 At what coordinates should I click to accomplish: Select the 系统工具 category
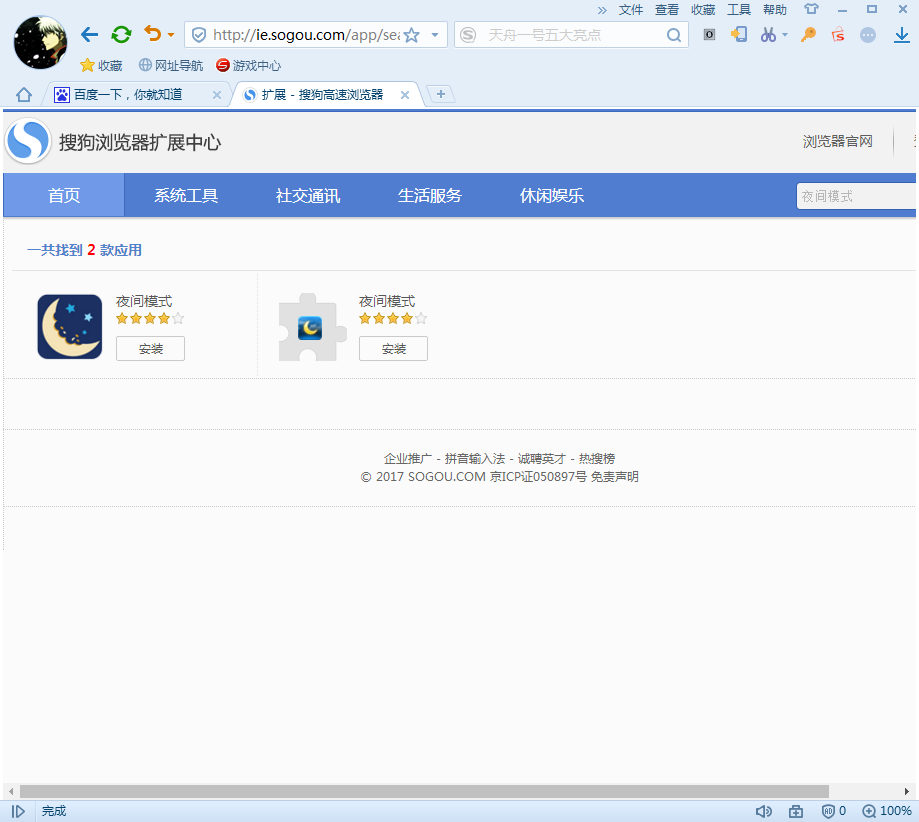pos(186,195)
